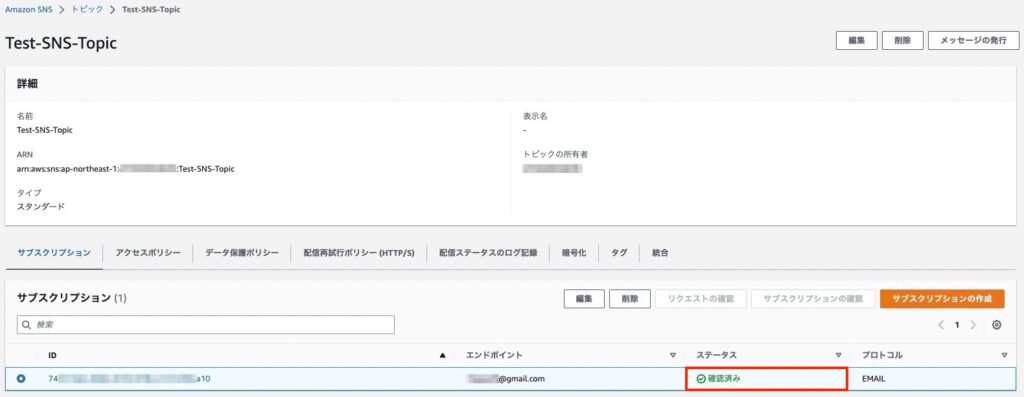Switch to the アクセスポリシー tab
Viewport: 1024px width, 397px height.
148,253
